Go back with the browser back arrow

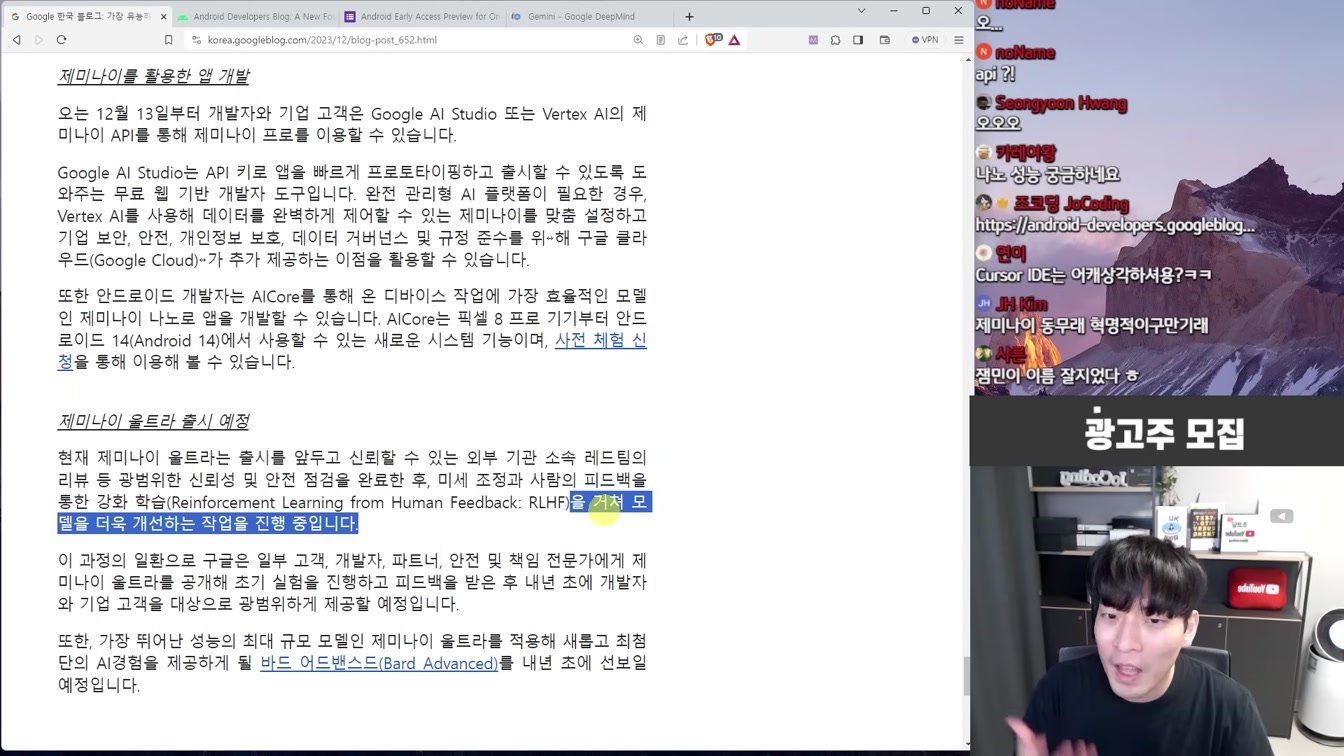click(x=17, y=40)
